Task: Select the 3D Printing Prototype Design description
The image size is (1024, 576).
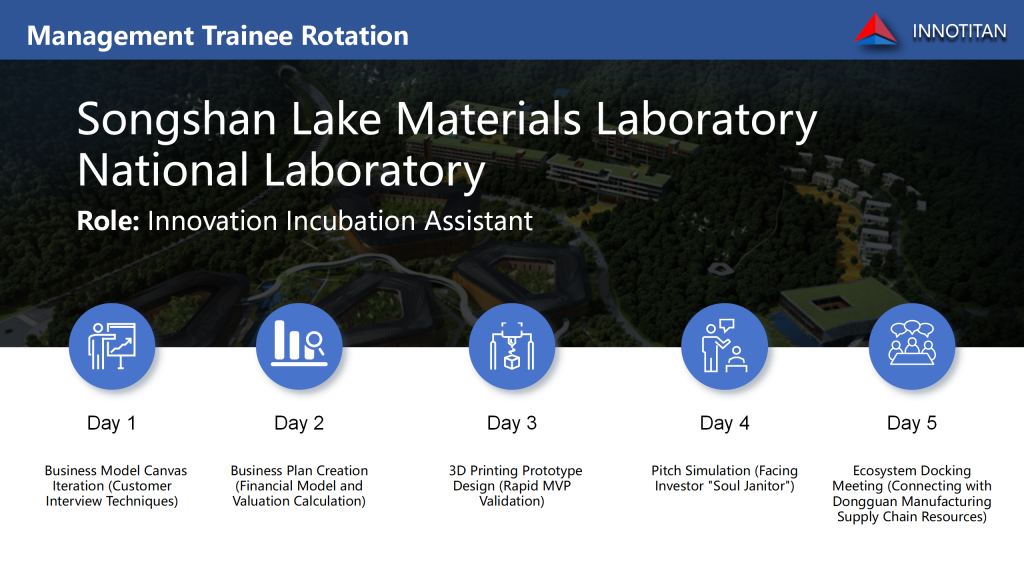Action: [x=515, y=486]
